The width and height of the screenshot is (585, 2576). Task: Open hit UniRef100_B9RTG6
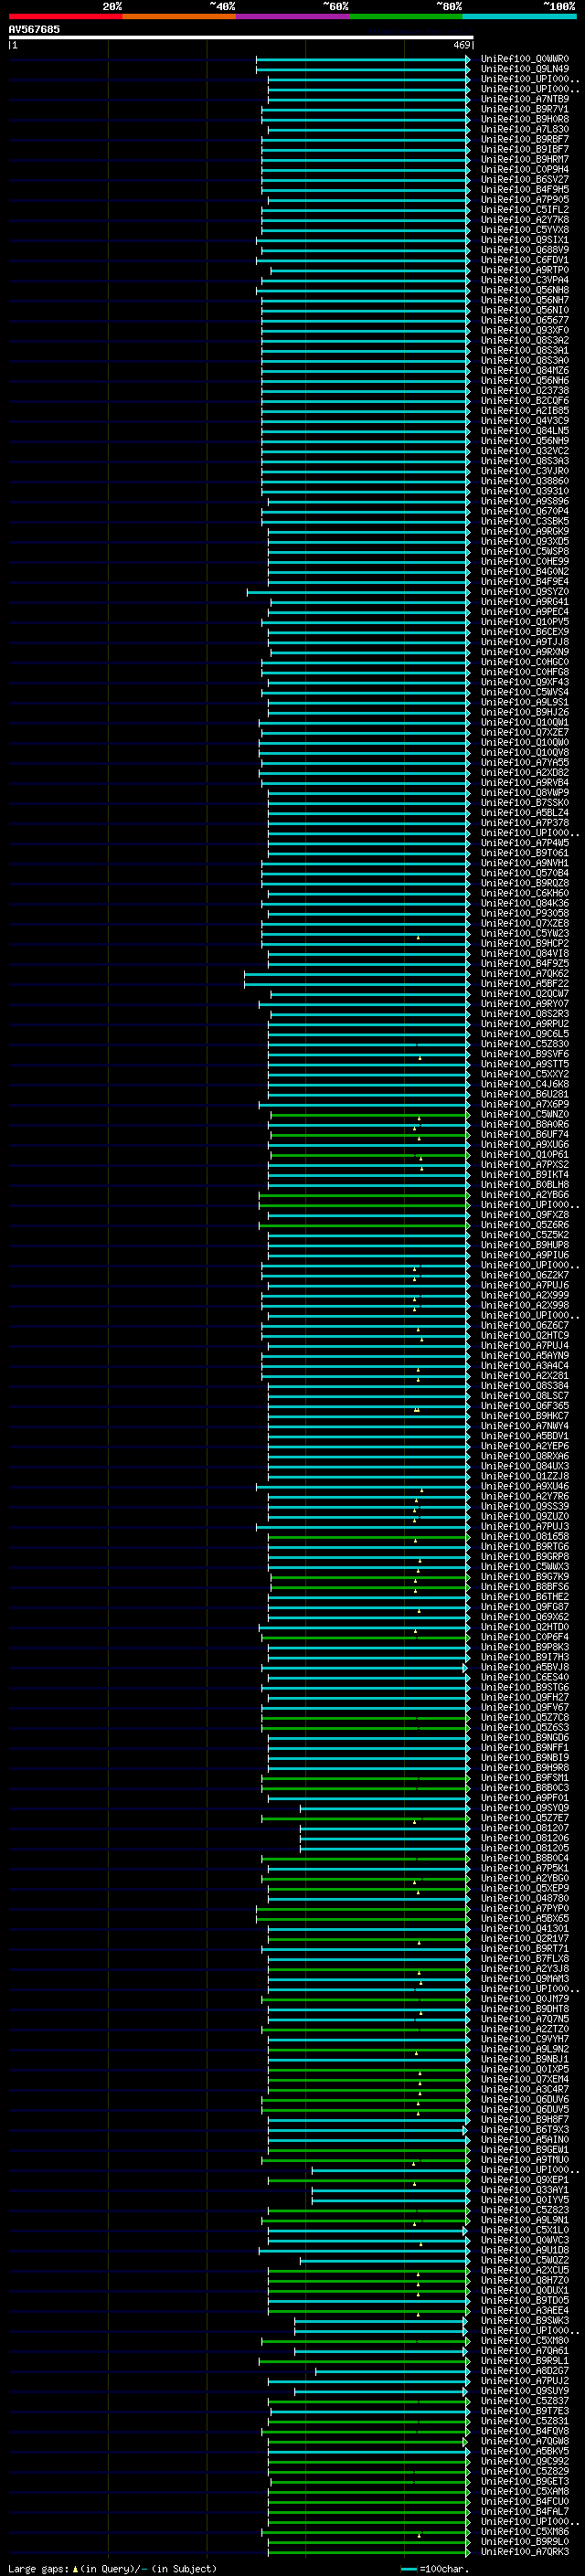point(524,1546)
